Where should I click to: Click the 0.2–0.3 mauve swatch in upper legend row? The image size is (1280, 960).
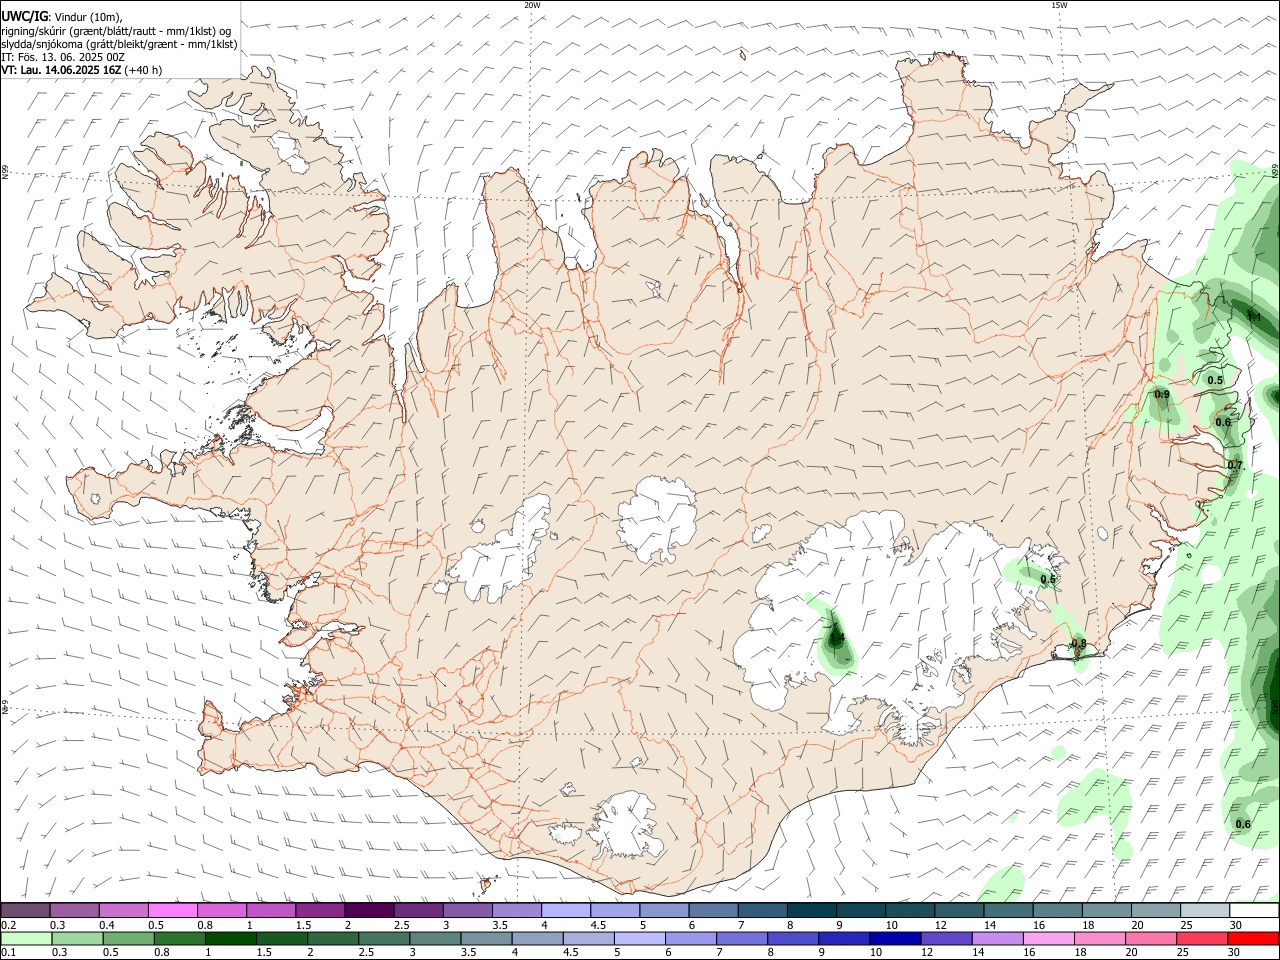click(25, 911)
